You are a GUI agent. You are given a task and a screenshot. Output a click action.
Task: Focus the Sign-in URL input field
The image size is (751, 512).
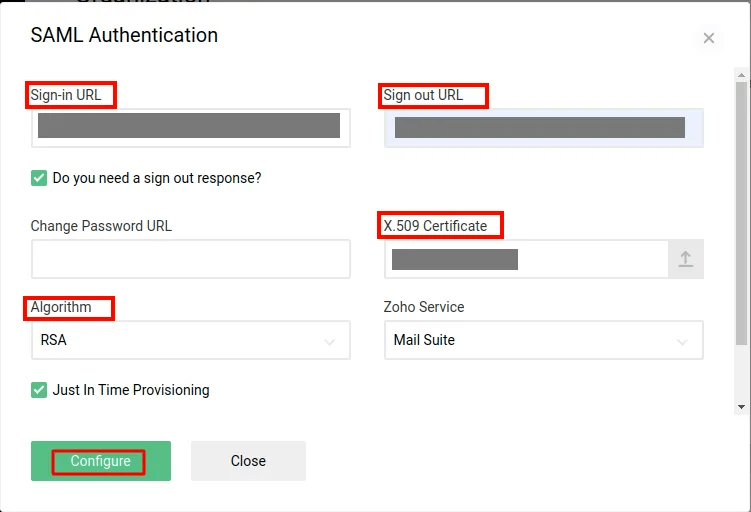pos(190,127)
